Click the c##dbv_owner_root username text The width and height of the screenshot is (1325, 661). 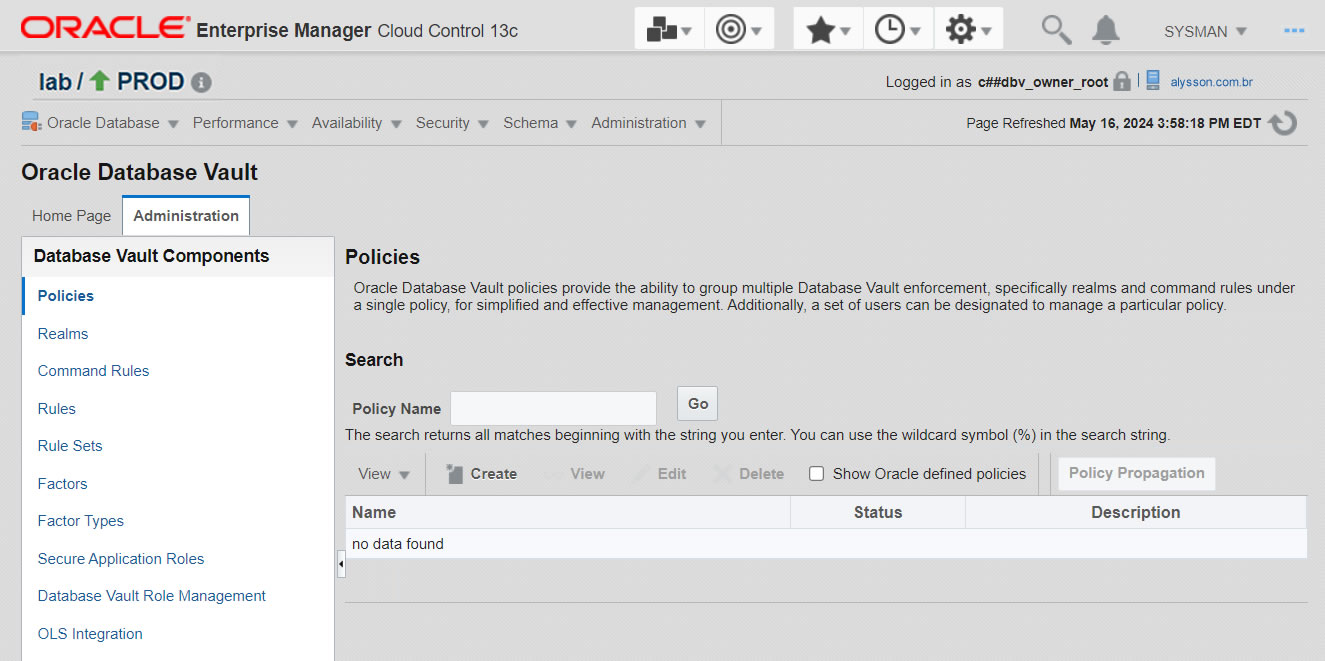pyautogui.click(x=1043, y=82)
